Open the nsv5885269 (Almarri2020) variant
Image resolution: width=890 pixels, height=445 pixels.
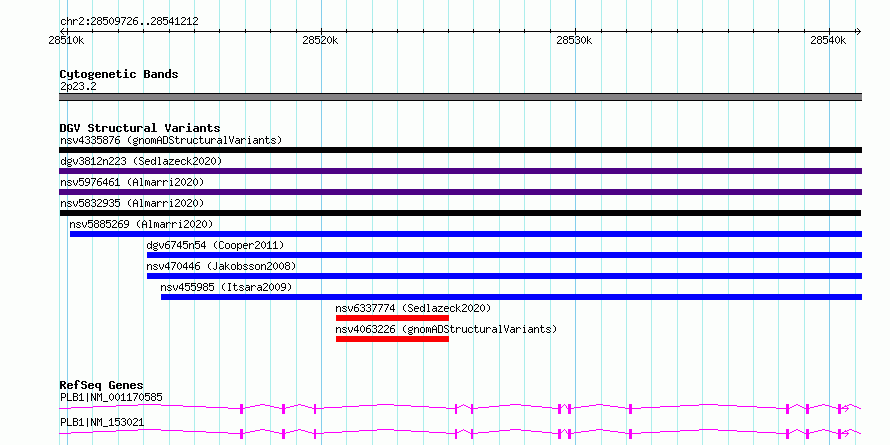click(141, 224)
